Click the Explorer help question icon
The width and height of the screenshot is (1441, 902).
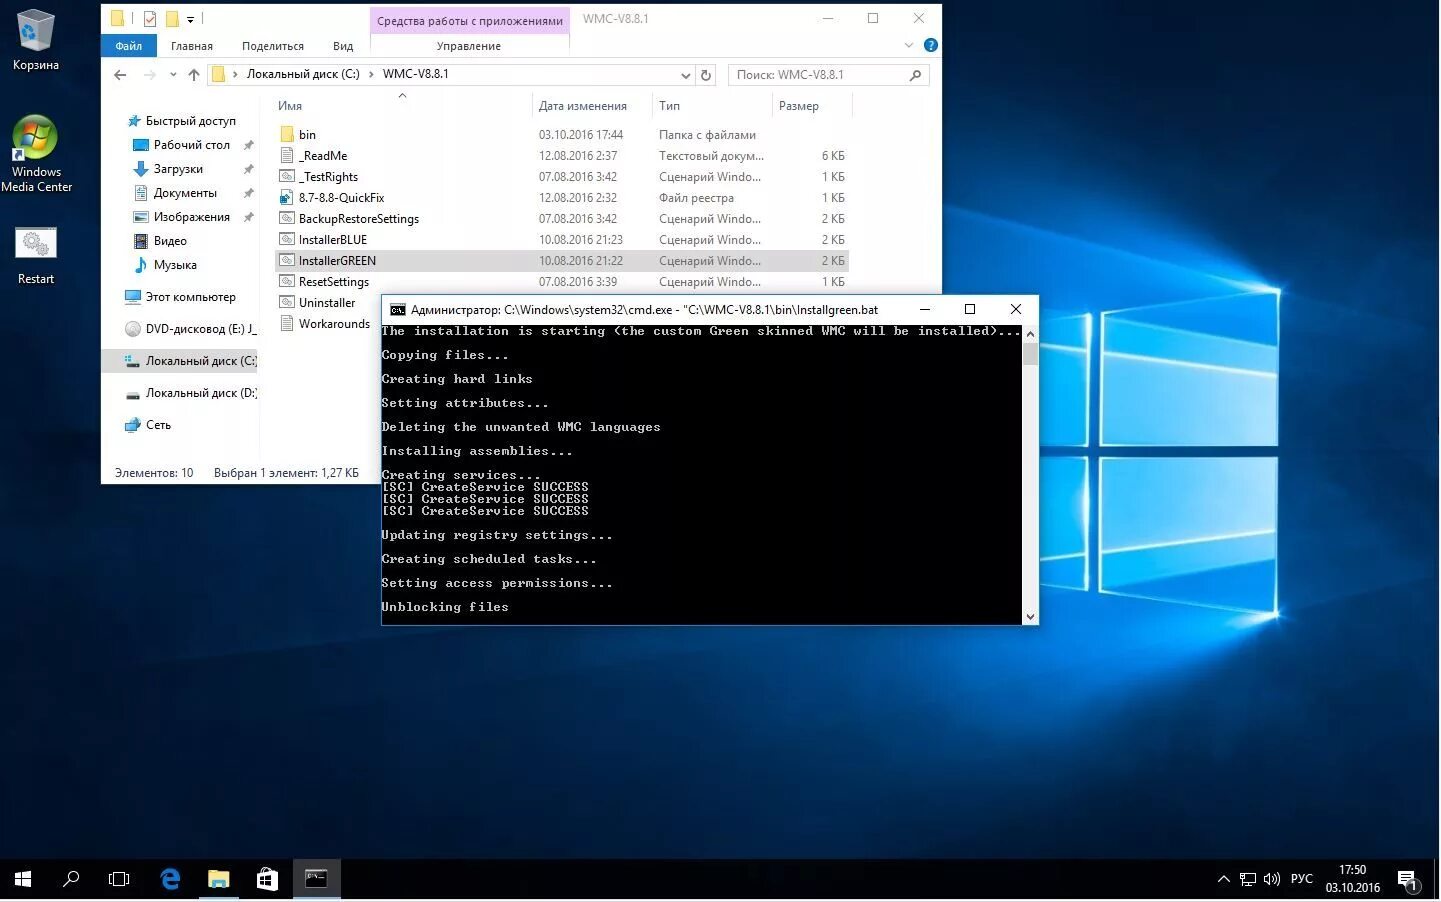[x=931, y=45]
